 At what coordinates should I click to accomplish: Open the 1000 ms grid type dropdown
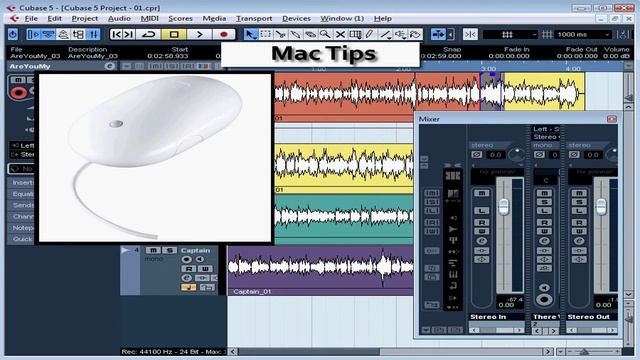click(584, 35)
